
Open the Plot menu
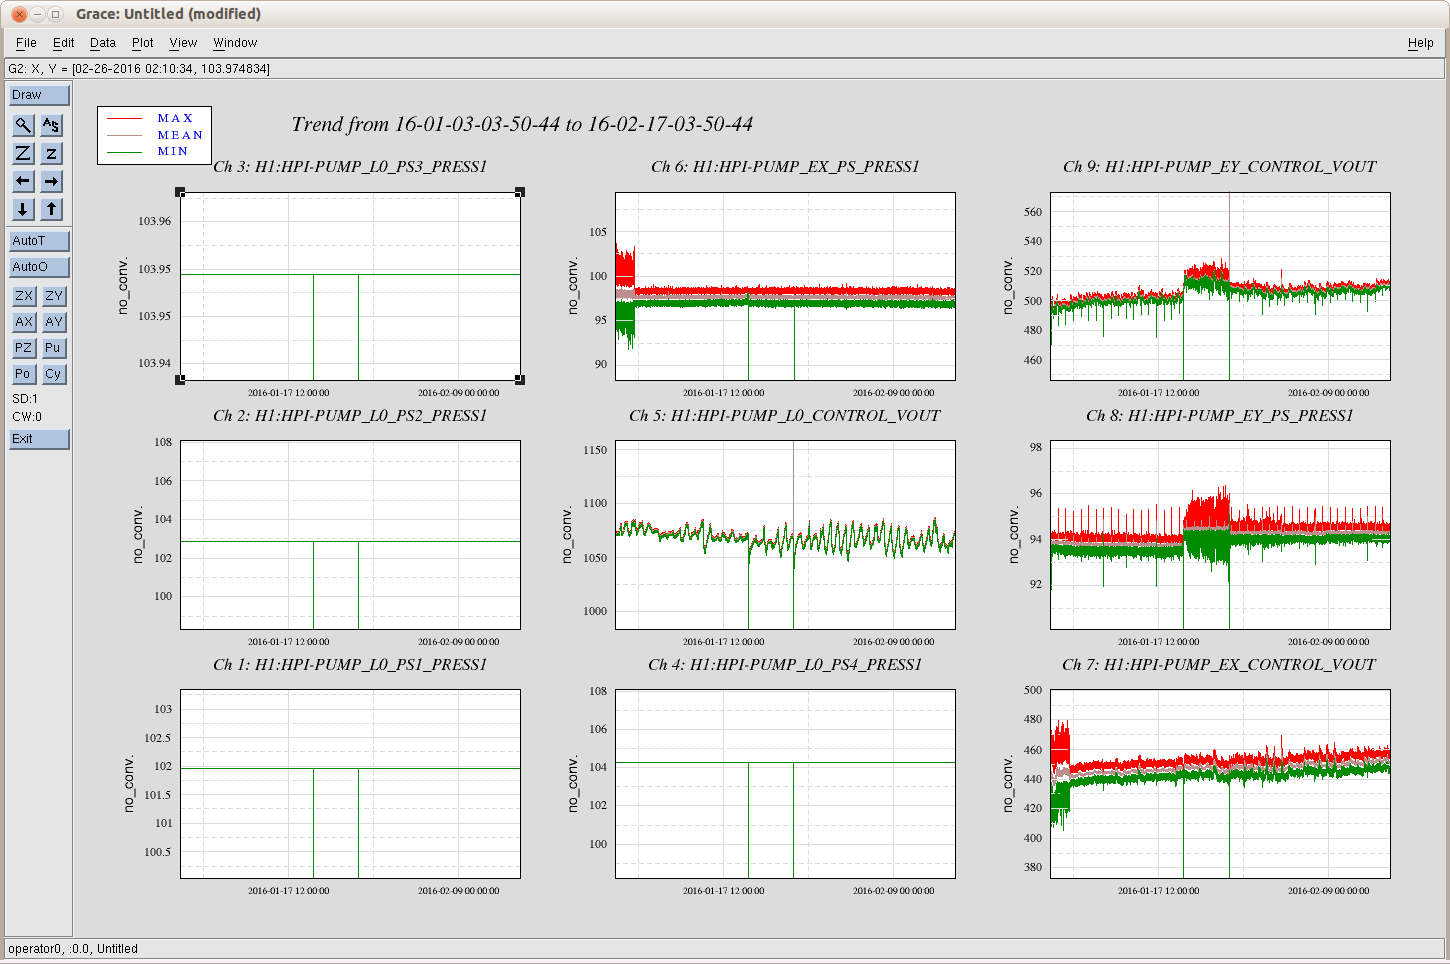pyautogui.click(x=143, y=43)
